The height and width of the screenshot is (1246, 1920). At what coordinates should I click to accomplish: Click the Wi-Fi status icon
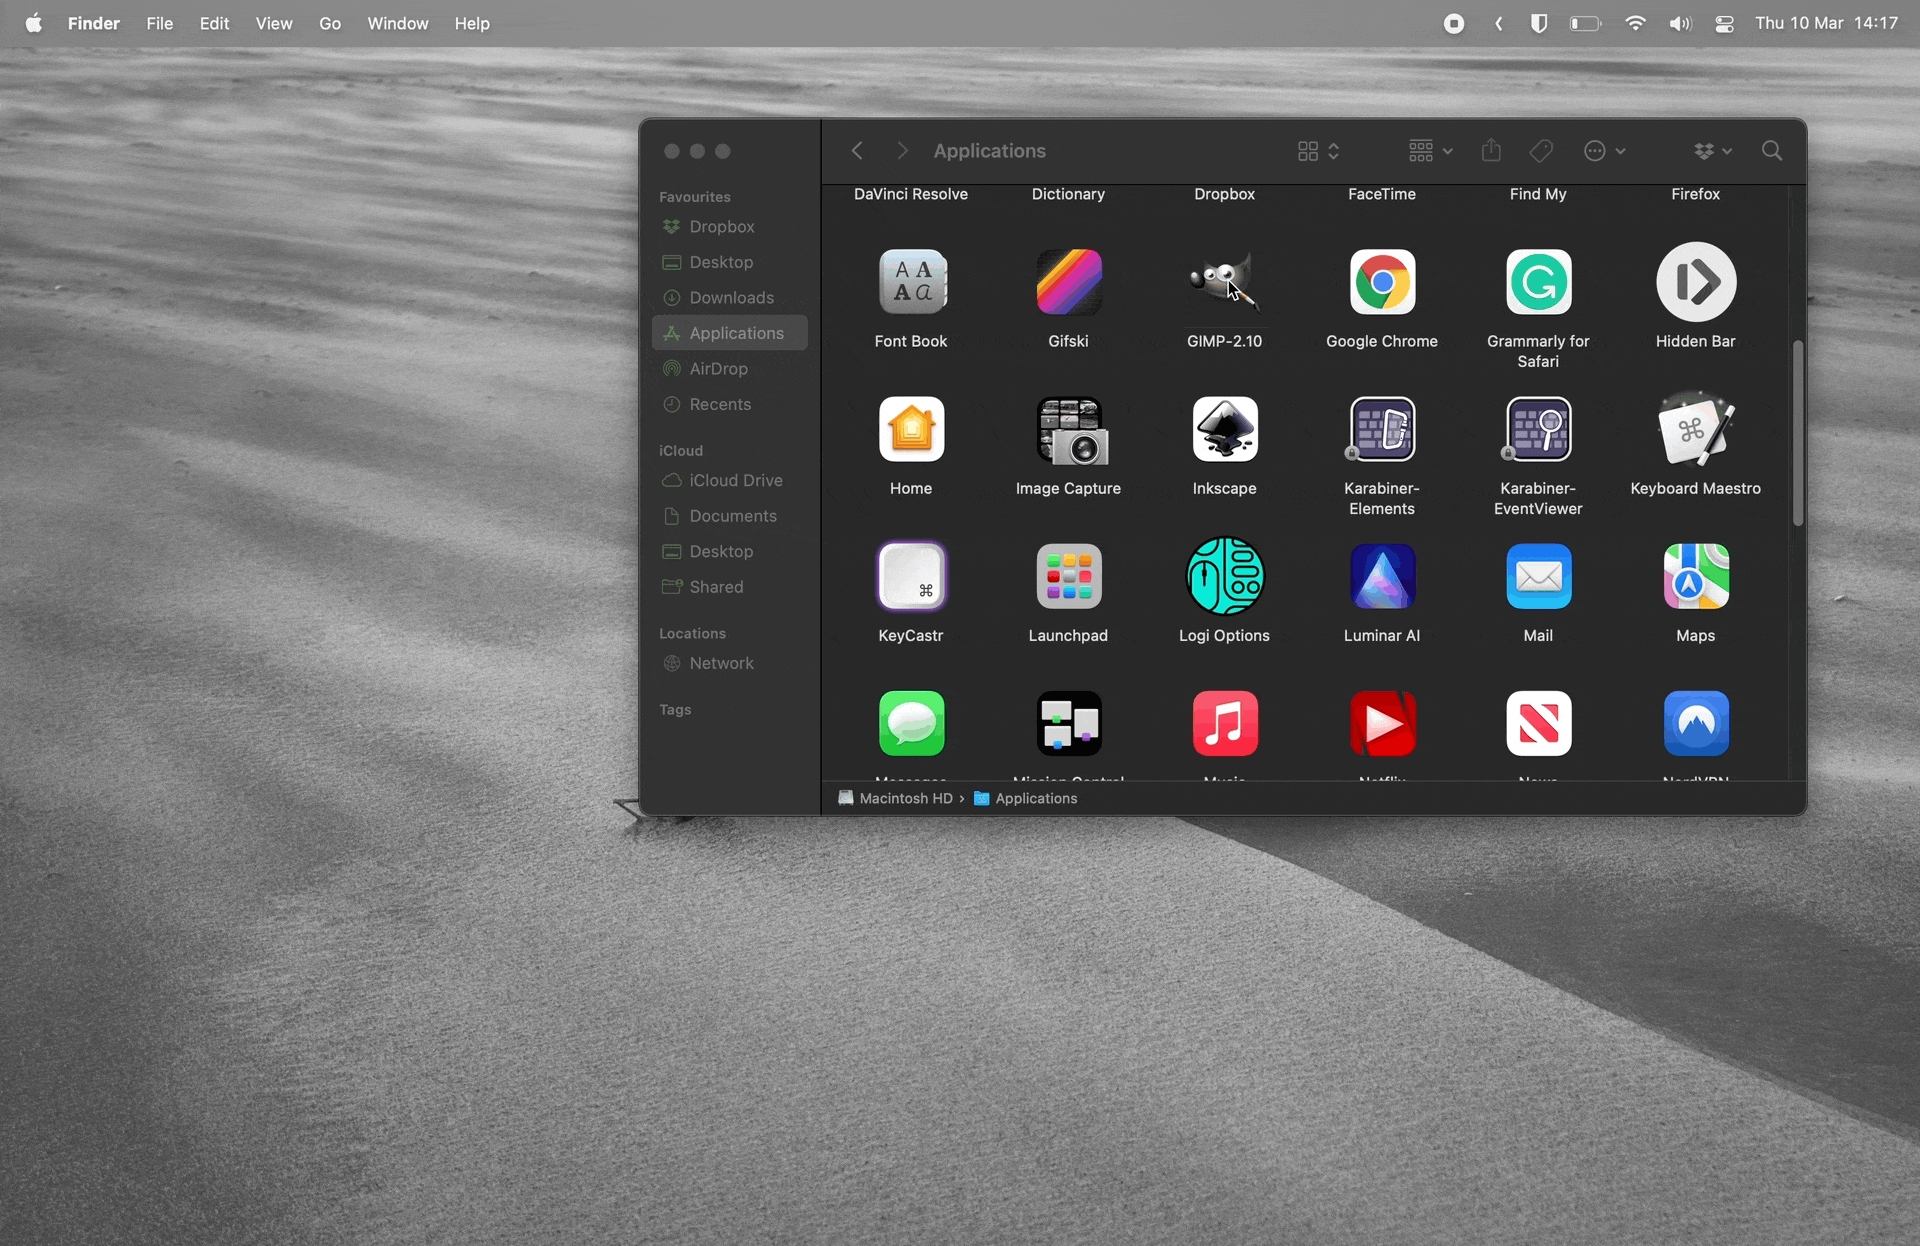pos(1635,23)
